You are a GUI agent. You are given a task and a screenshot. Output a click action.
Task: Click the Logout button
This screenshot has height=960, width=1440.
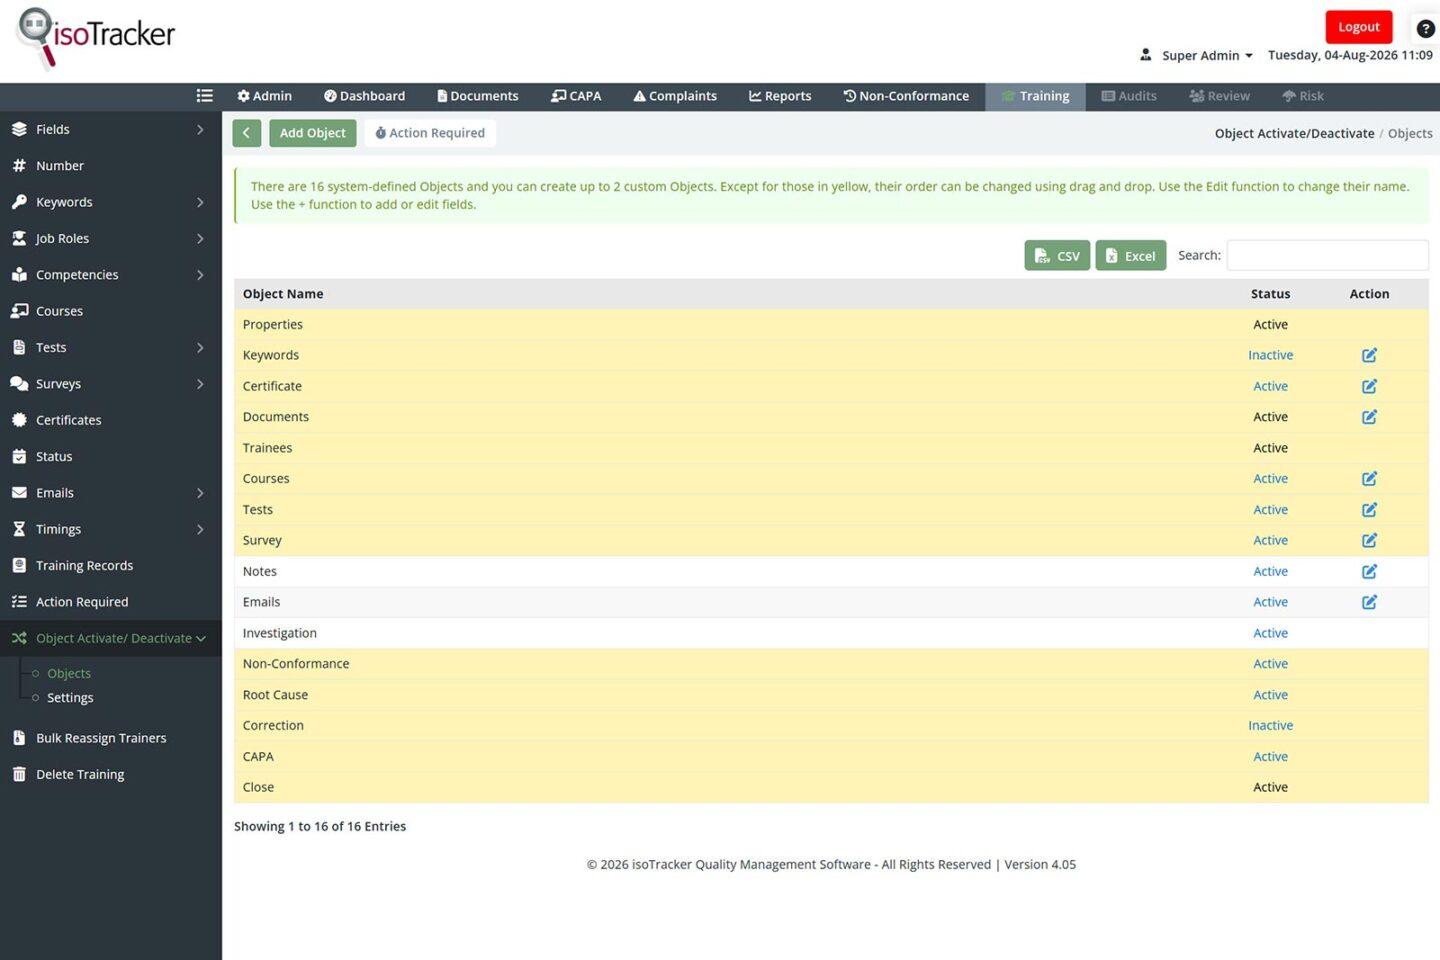pos(1358,27)
